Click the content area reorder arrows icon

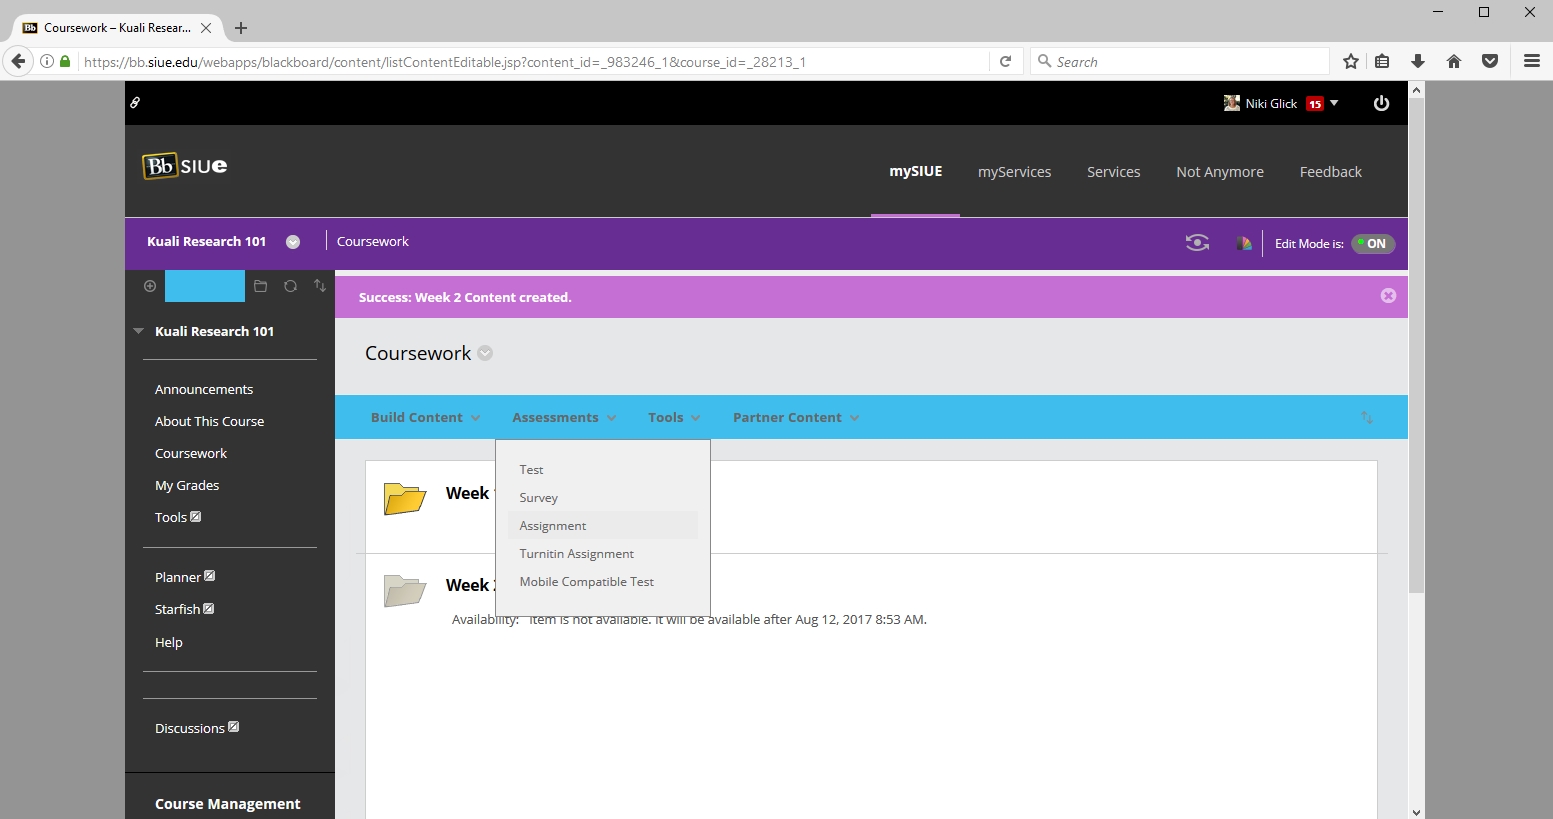pyautogui.click(x=1366, y=418)
